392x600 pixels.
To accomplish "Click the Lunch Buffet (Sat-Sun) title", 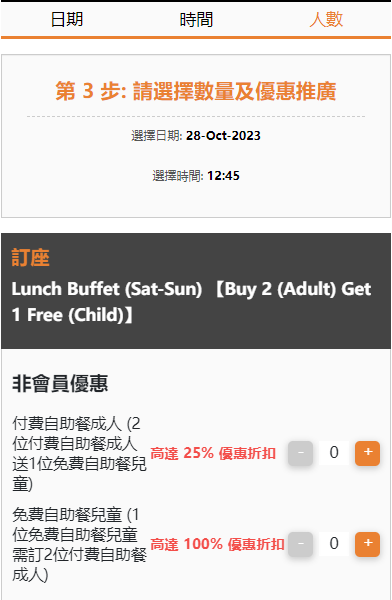I will pyautogui.click(x=191, y=302).
